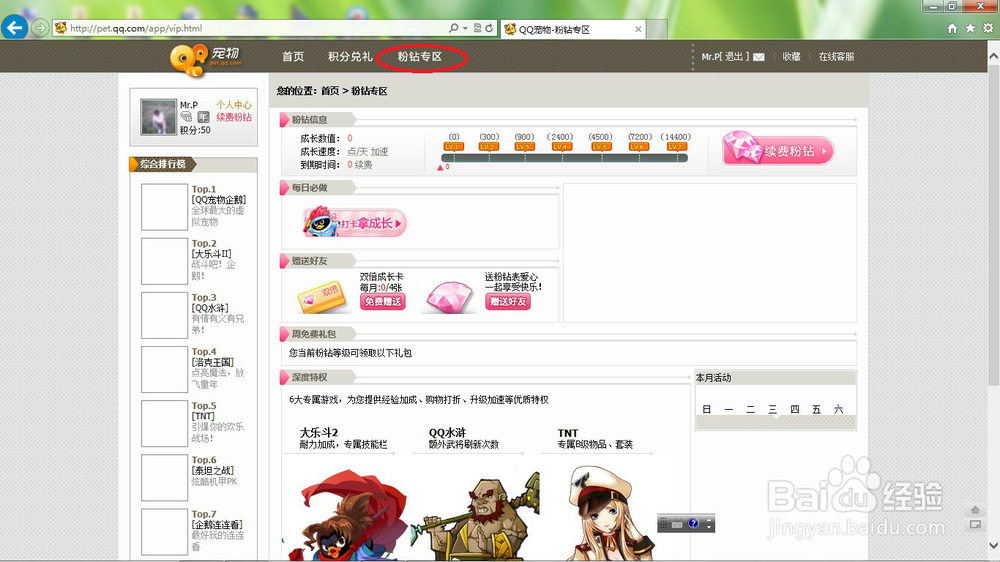Click the LV7 level badge
Image resolution: width=1000 pixels, height=562 pixels.
pos(676,147)
